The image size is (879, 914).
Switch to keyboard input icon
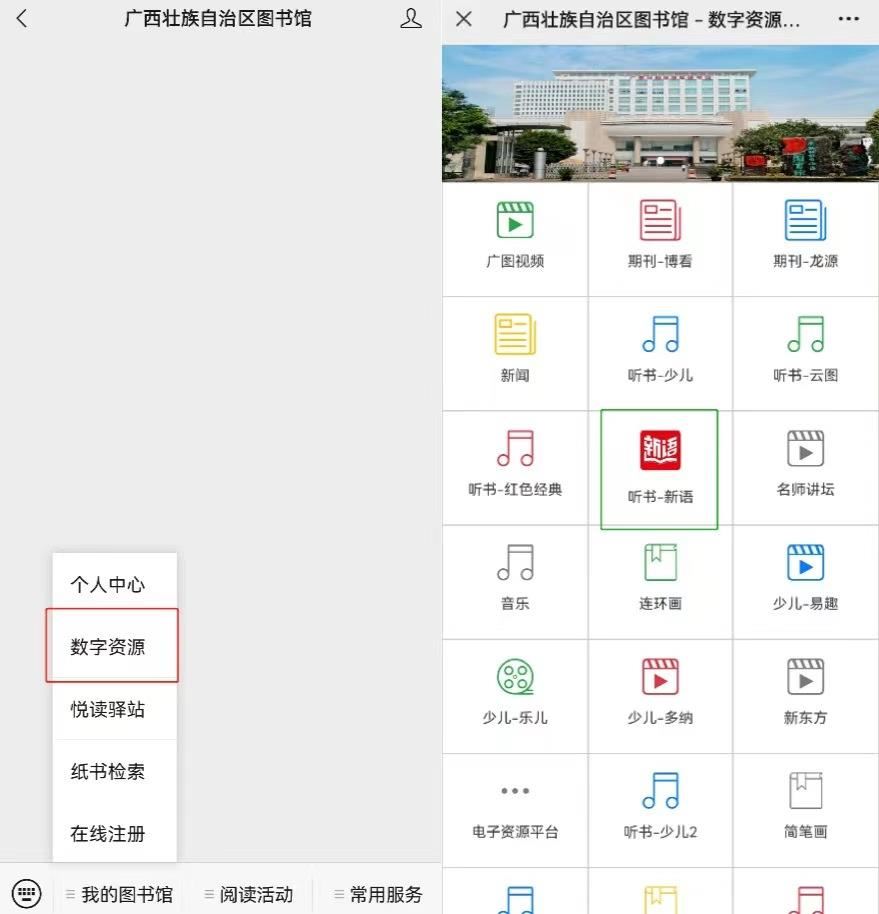(x=26, y=893)
